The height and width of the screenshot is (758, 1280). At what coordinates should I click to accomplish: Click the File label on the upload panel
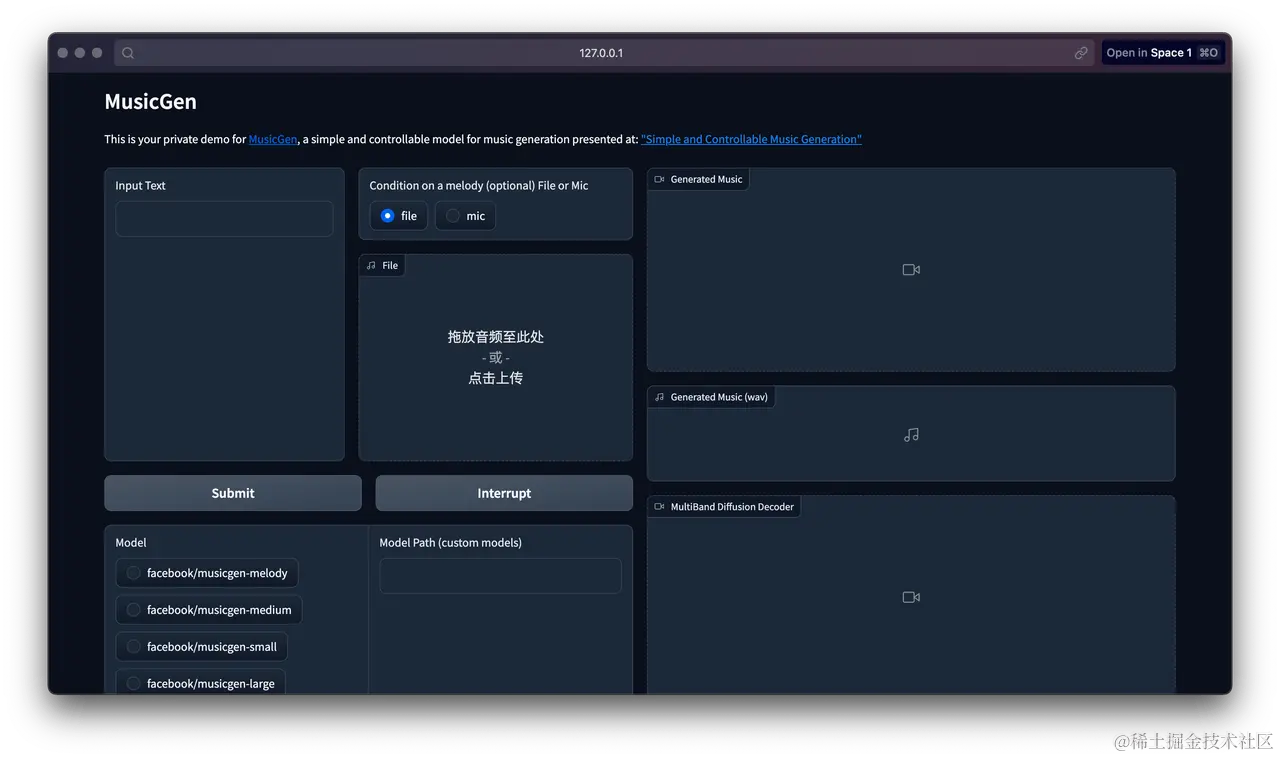pos(390,266)
